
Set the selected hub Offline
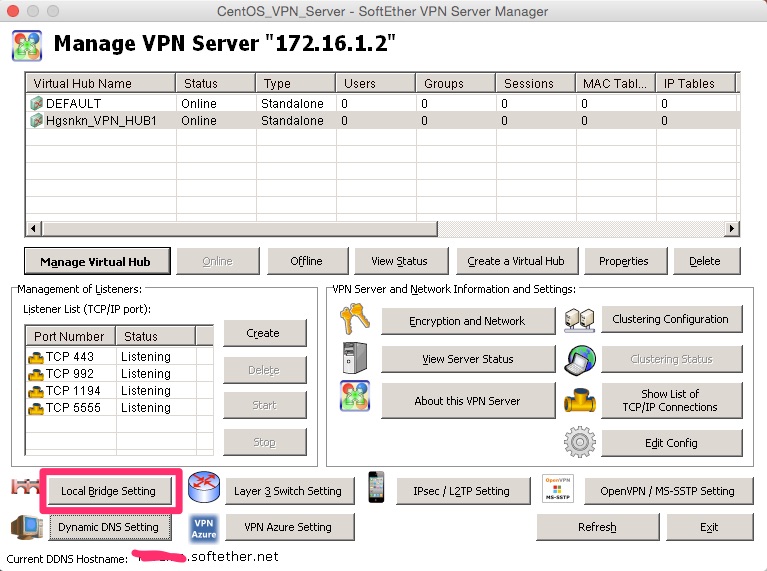pyautogui.click(x=307, y=261)
